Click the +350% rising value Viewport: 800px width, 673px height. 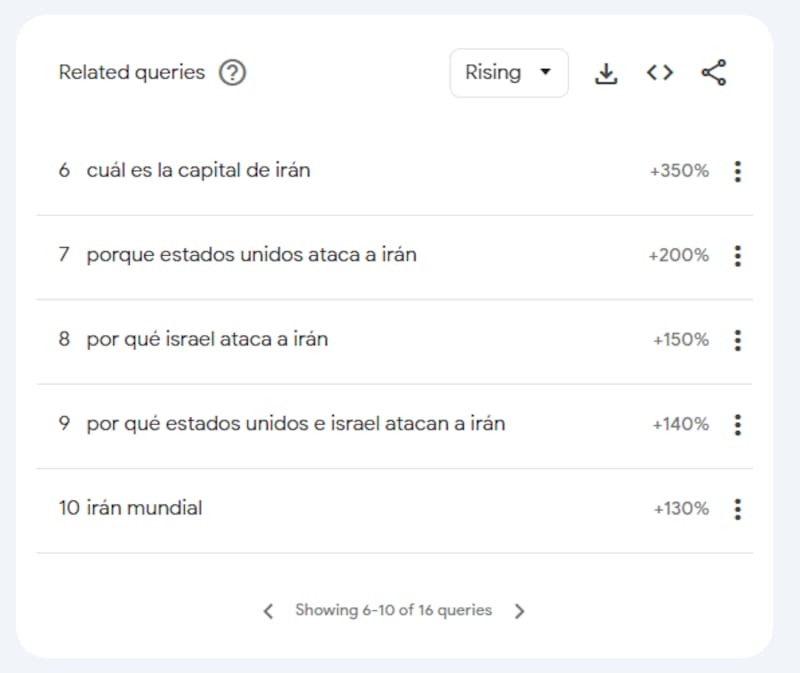tap(679, 171)
